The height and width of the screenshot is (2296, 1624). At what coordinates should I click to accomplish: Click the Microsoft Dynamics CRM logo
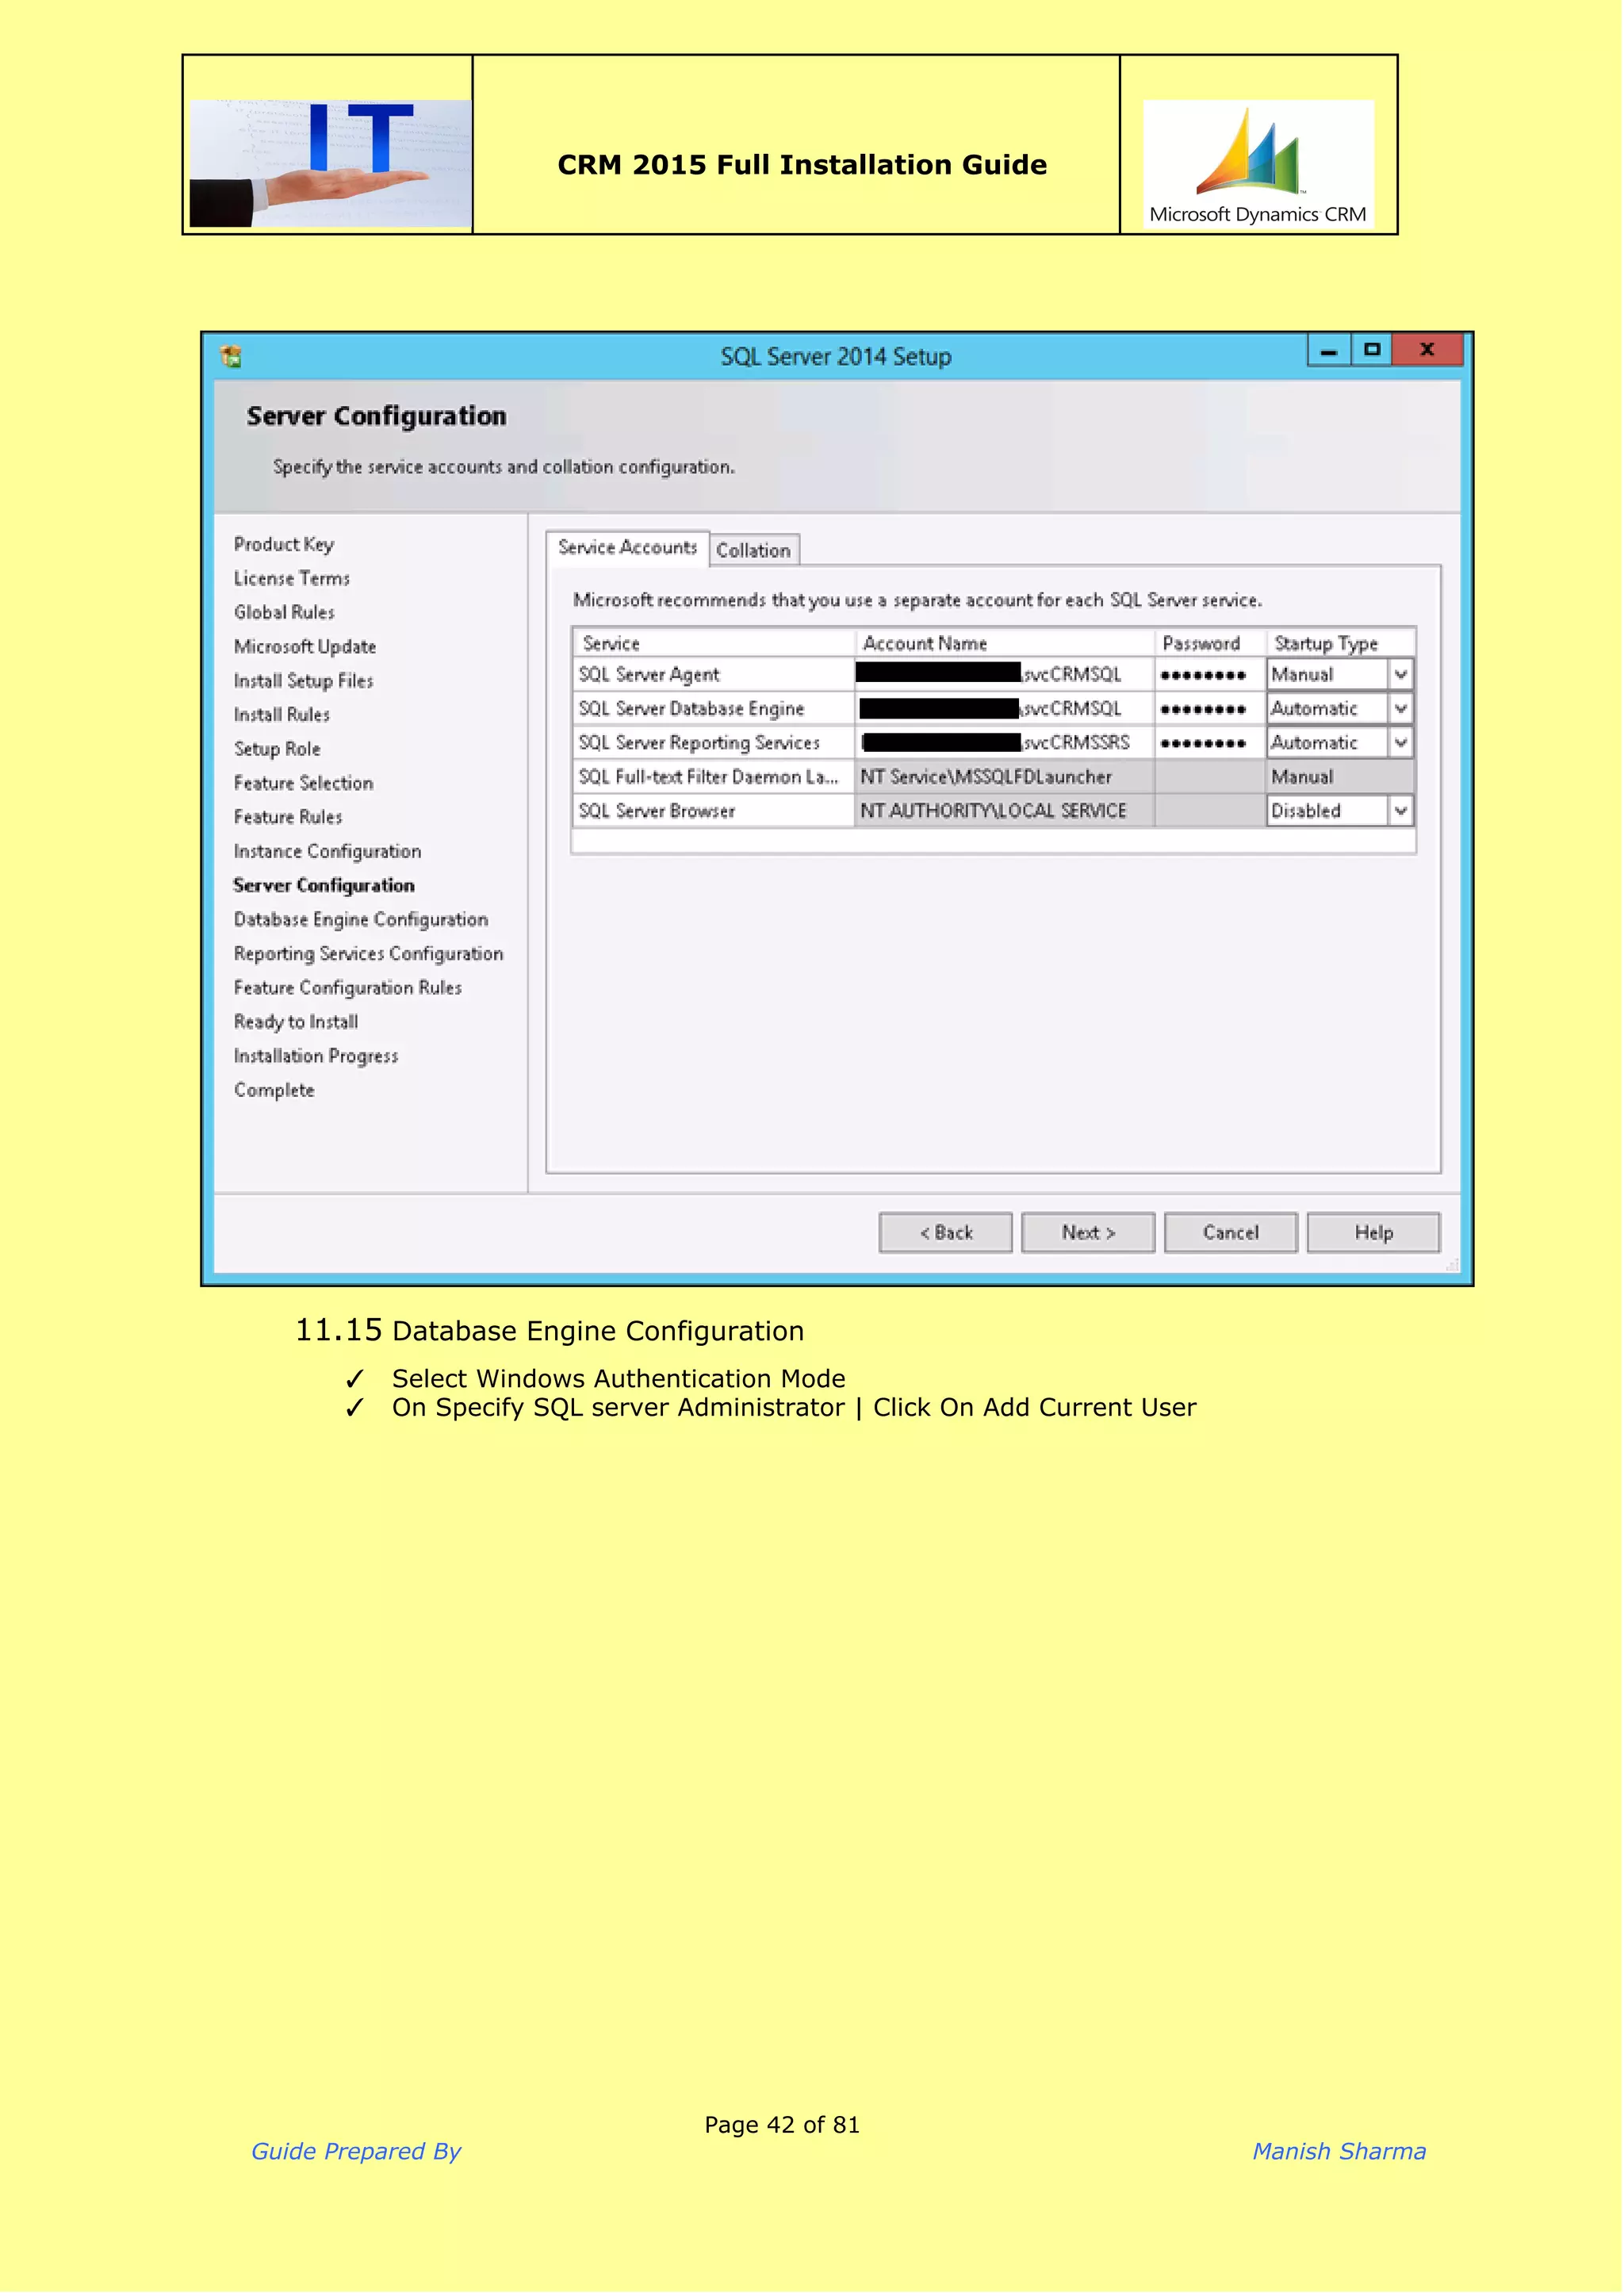[1258, 164]
